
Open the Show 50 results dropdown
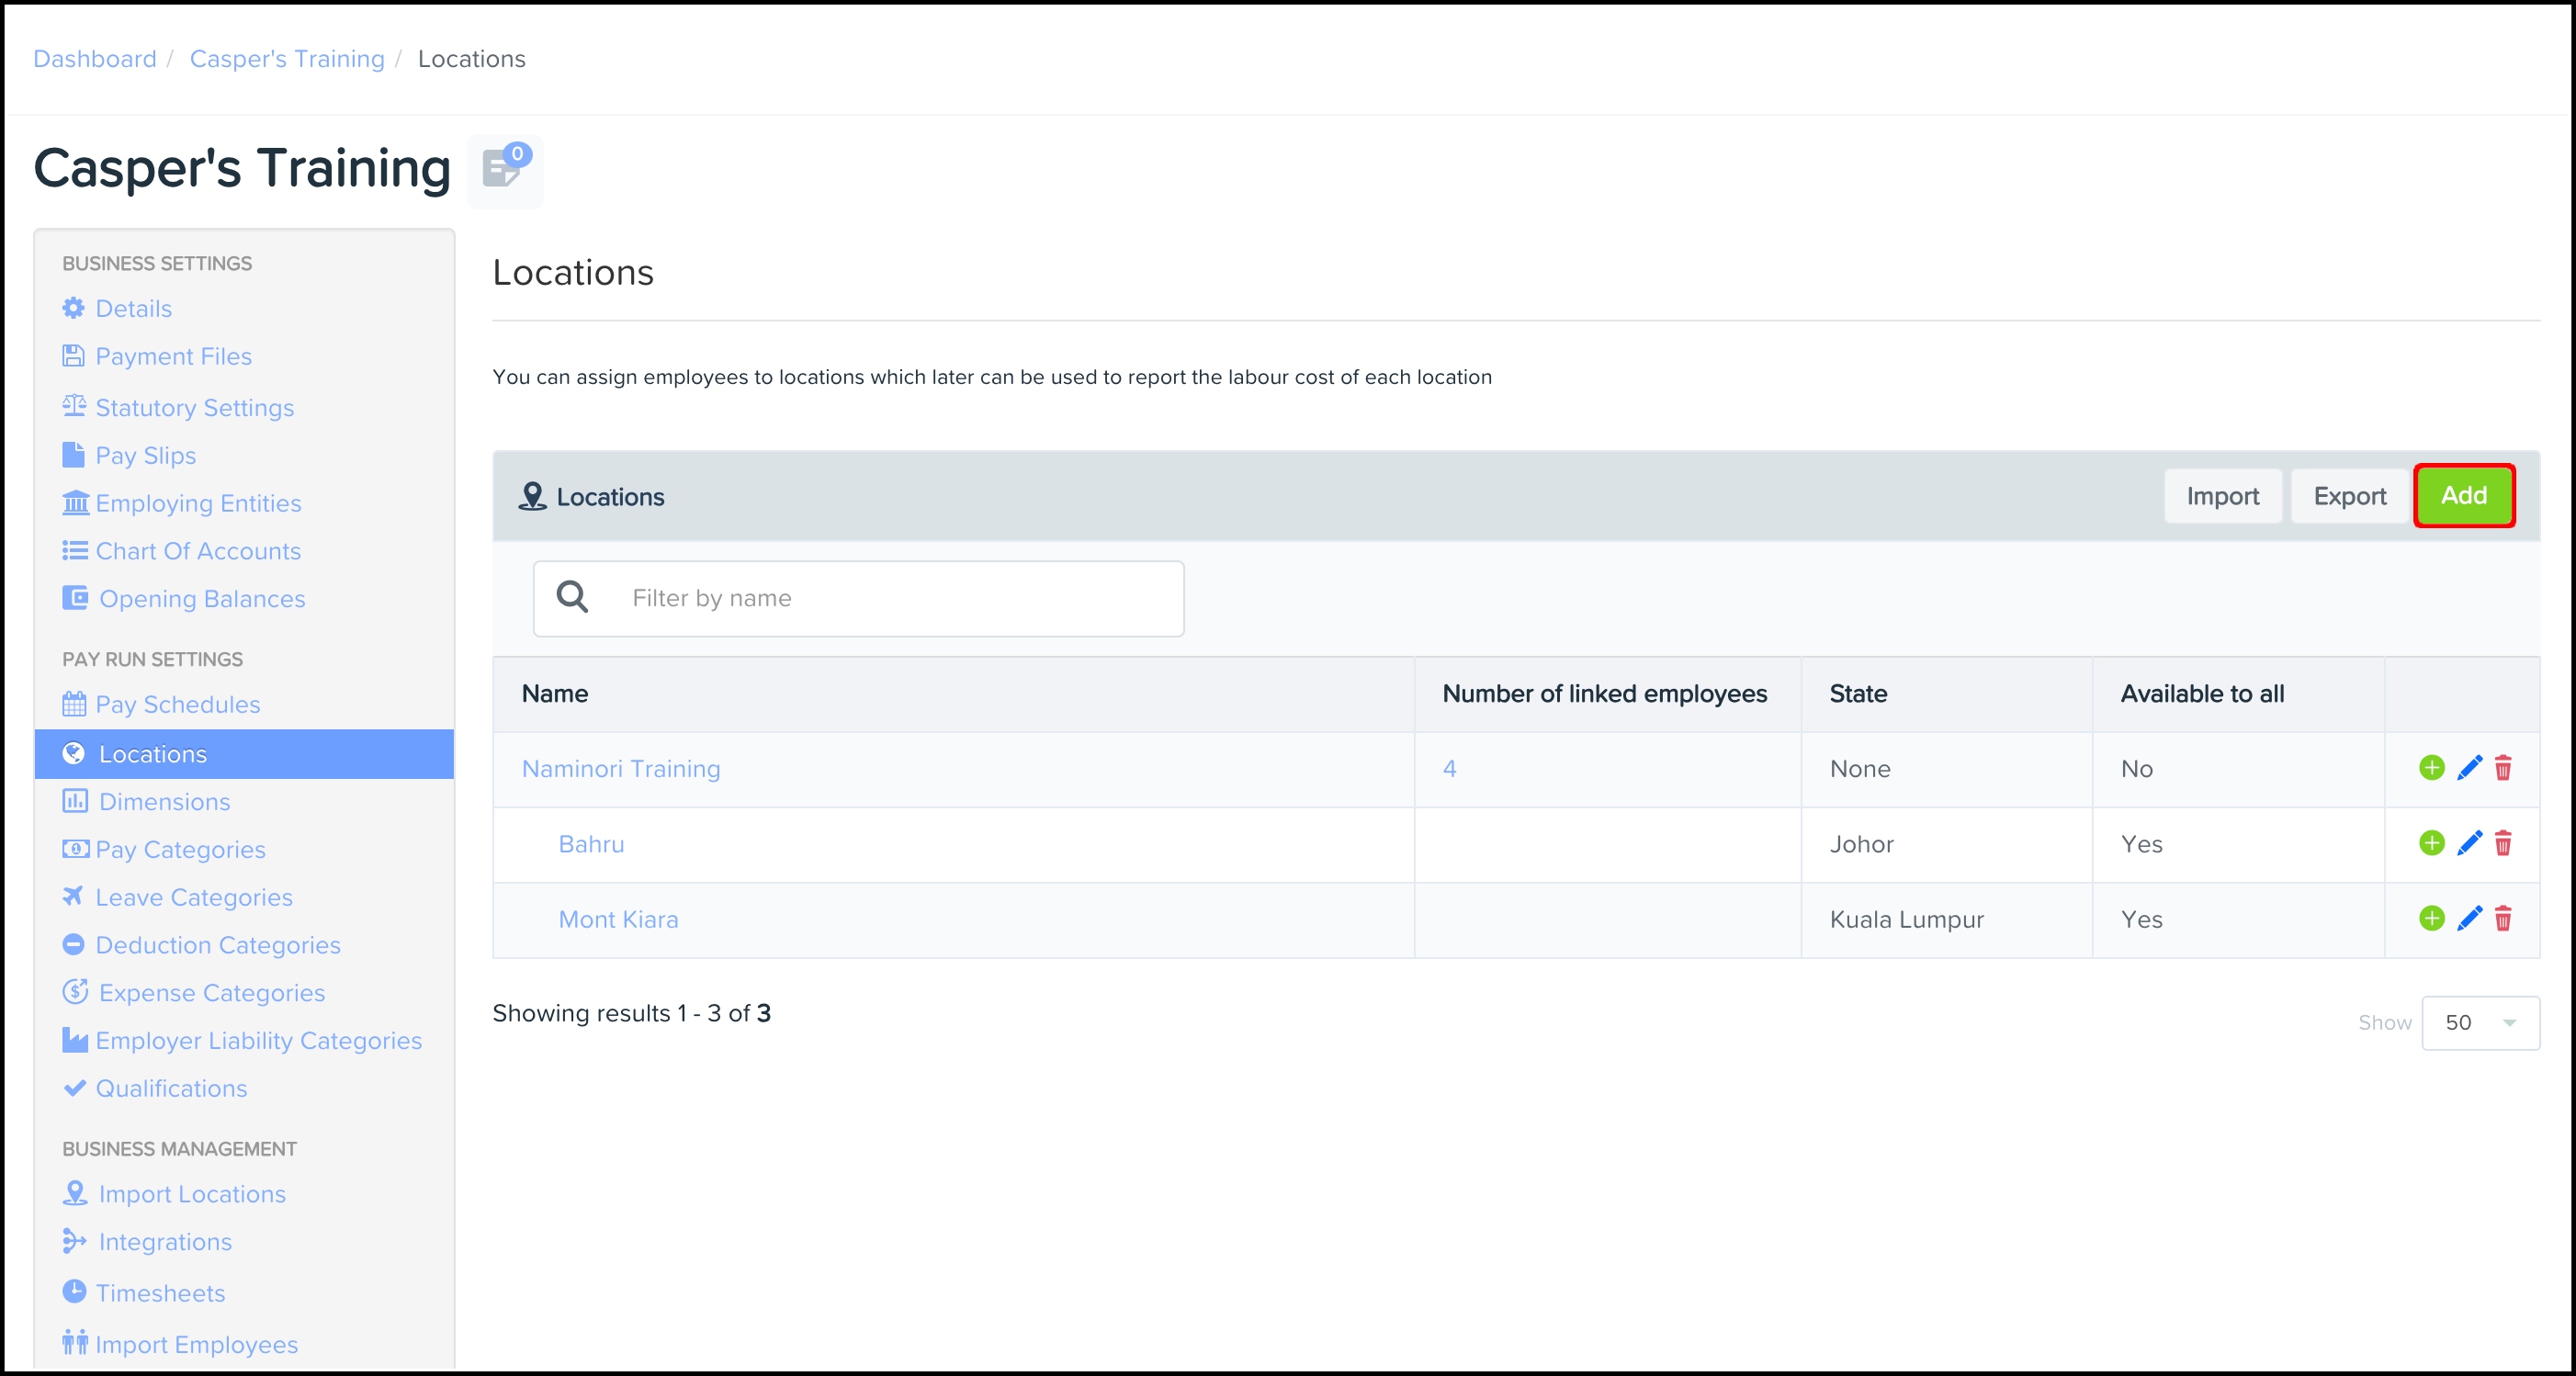click(x=2479, y=1022)
